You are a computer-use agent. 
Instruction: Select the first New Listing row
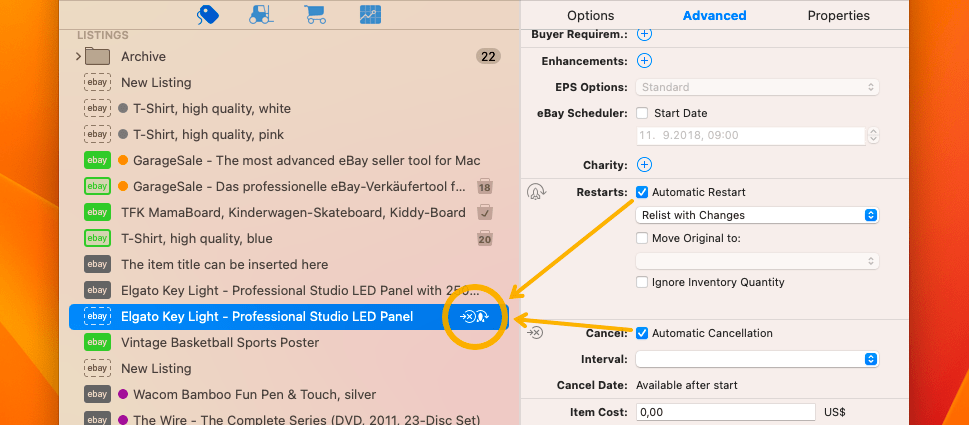288,82
